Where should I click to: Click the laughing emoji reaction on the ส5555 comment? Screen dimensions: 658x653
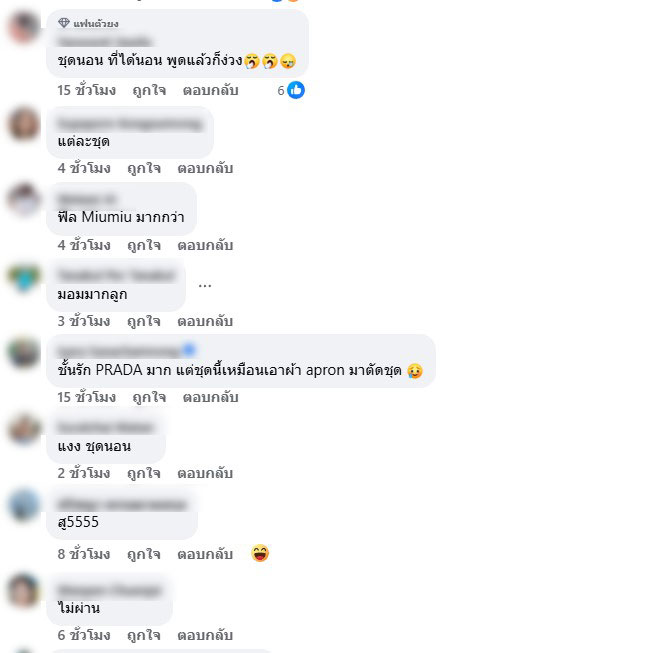(260, 553)
